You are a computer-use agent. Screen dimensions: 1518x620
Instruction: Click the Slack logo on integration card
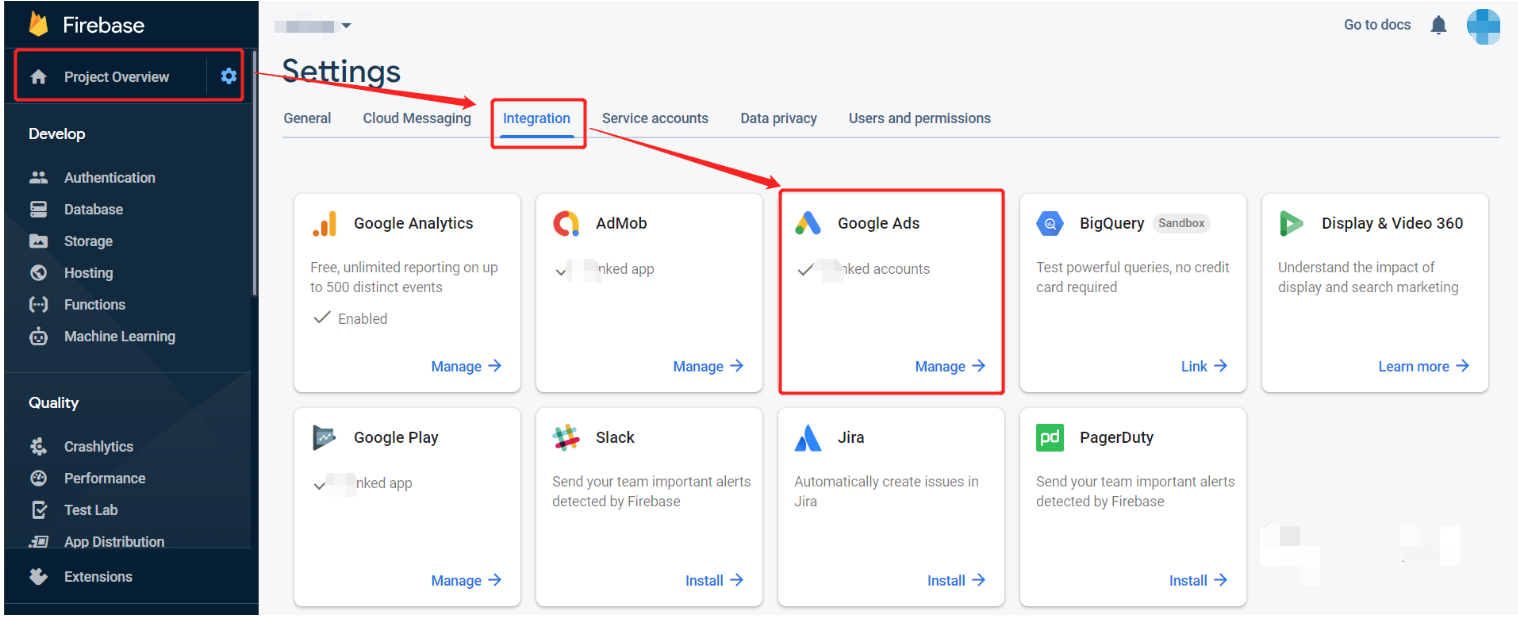[566, 437]
